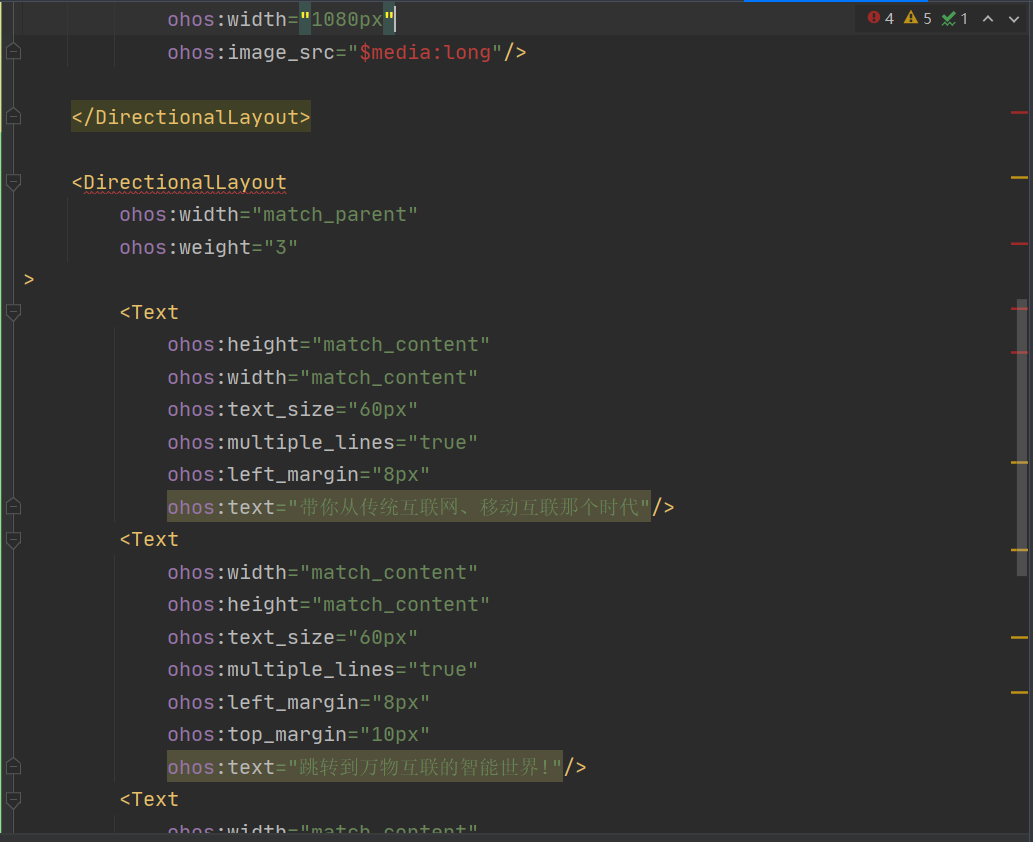This screenshot has height=842, width=1033.
Task: Click the red errors indicator icon
Action: pos(874,18)
